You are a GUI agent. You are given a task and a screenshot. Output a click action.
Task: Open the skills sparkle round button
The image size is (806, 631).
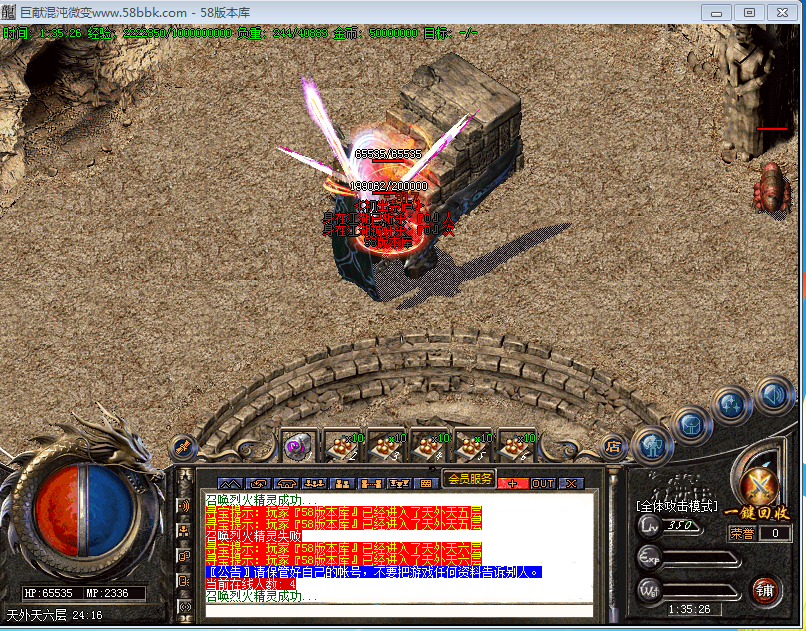[x=732, y=404]
